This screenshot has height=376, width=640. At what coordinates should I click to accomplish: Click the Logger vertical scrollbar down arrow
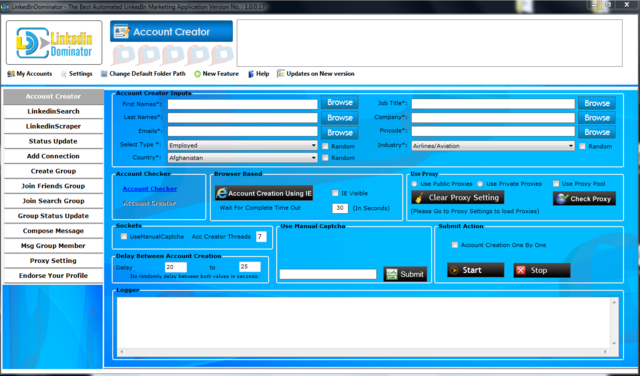pos(614,344)
